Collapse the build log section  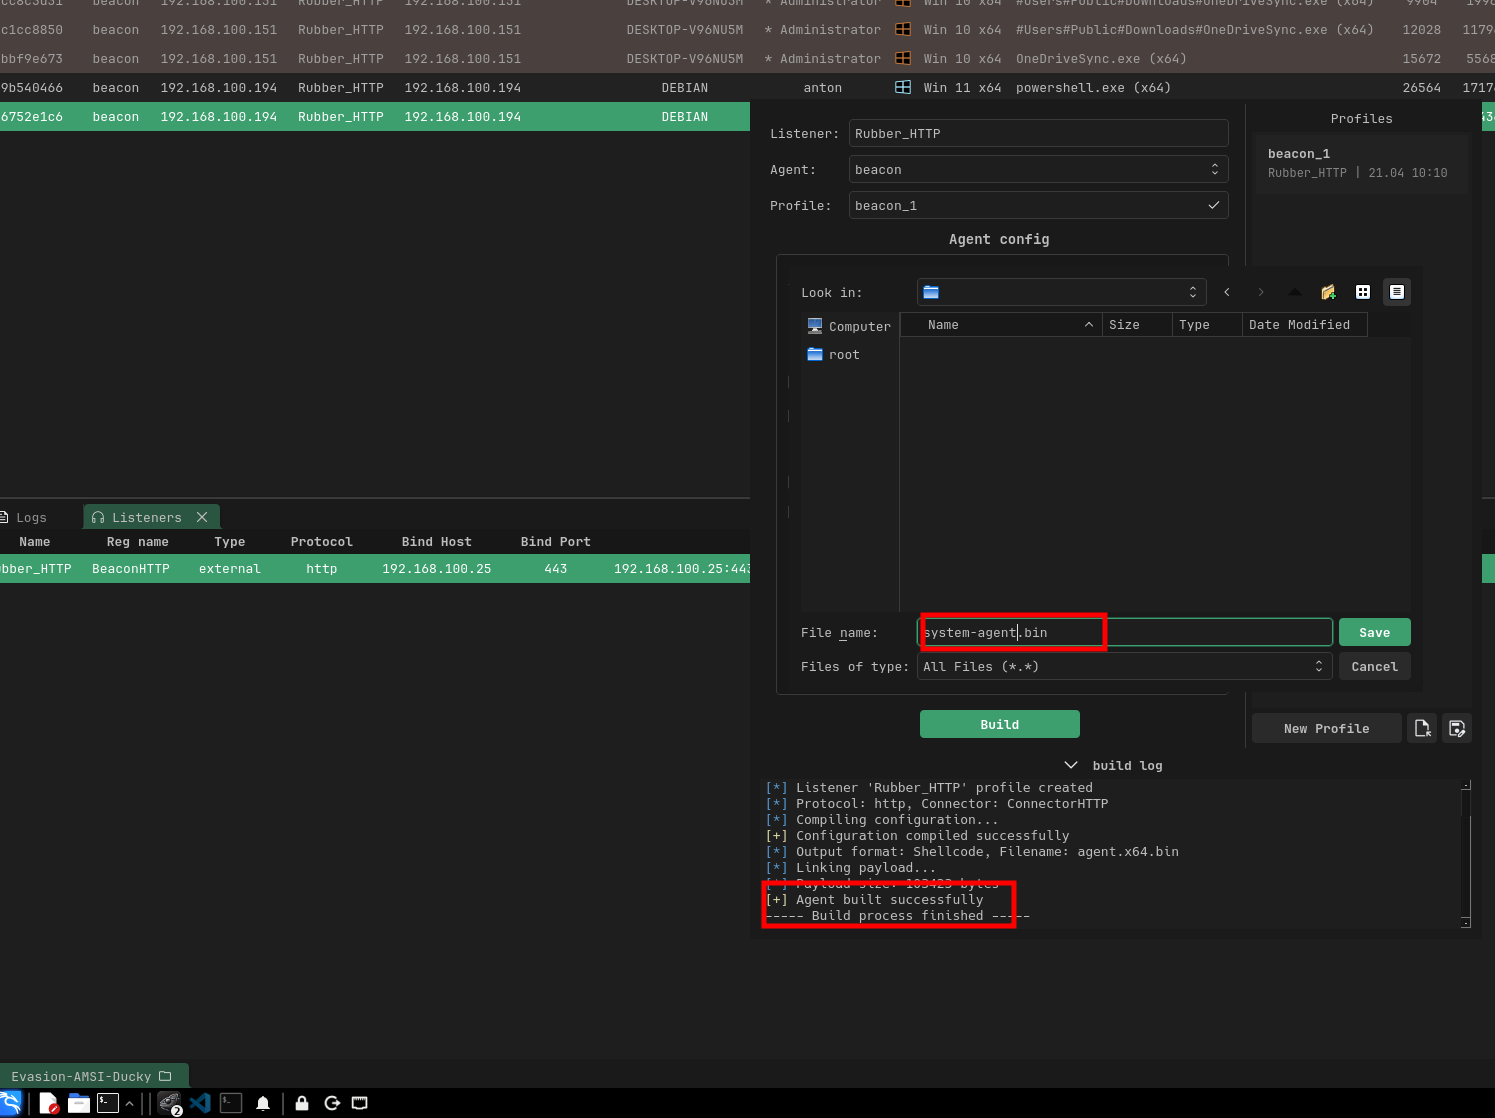tap(1071, 765)
